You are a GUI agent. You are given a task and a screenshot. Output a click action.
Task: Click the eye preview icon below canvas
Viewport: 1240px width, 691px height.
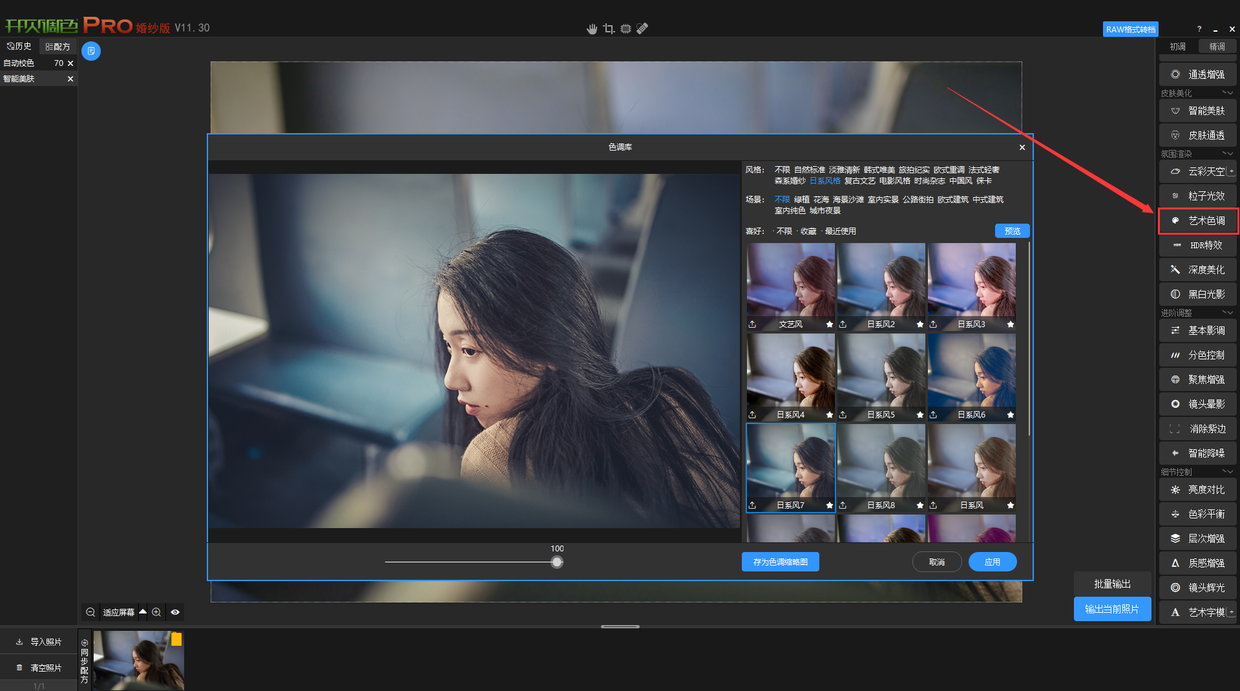pos(175,612)
